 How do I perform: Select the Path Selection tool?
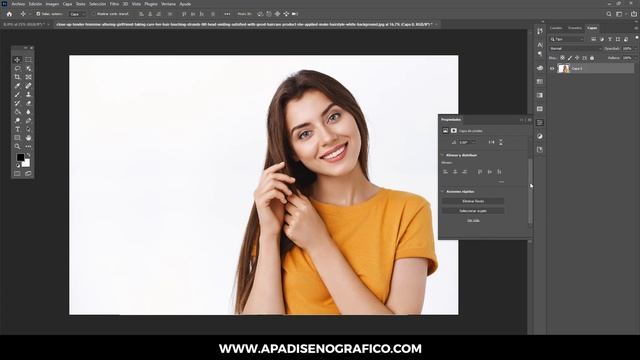[28, 129]
